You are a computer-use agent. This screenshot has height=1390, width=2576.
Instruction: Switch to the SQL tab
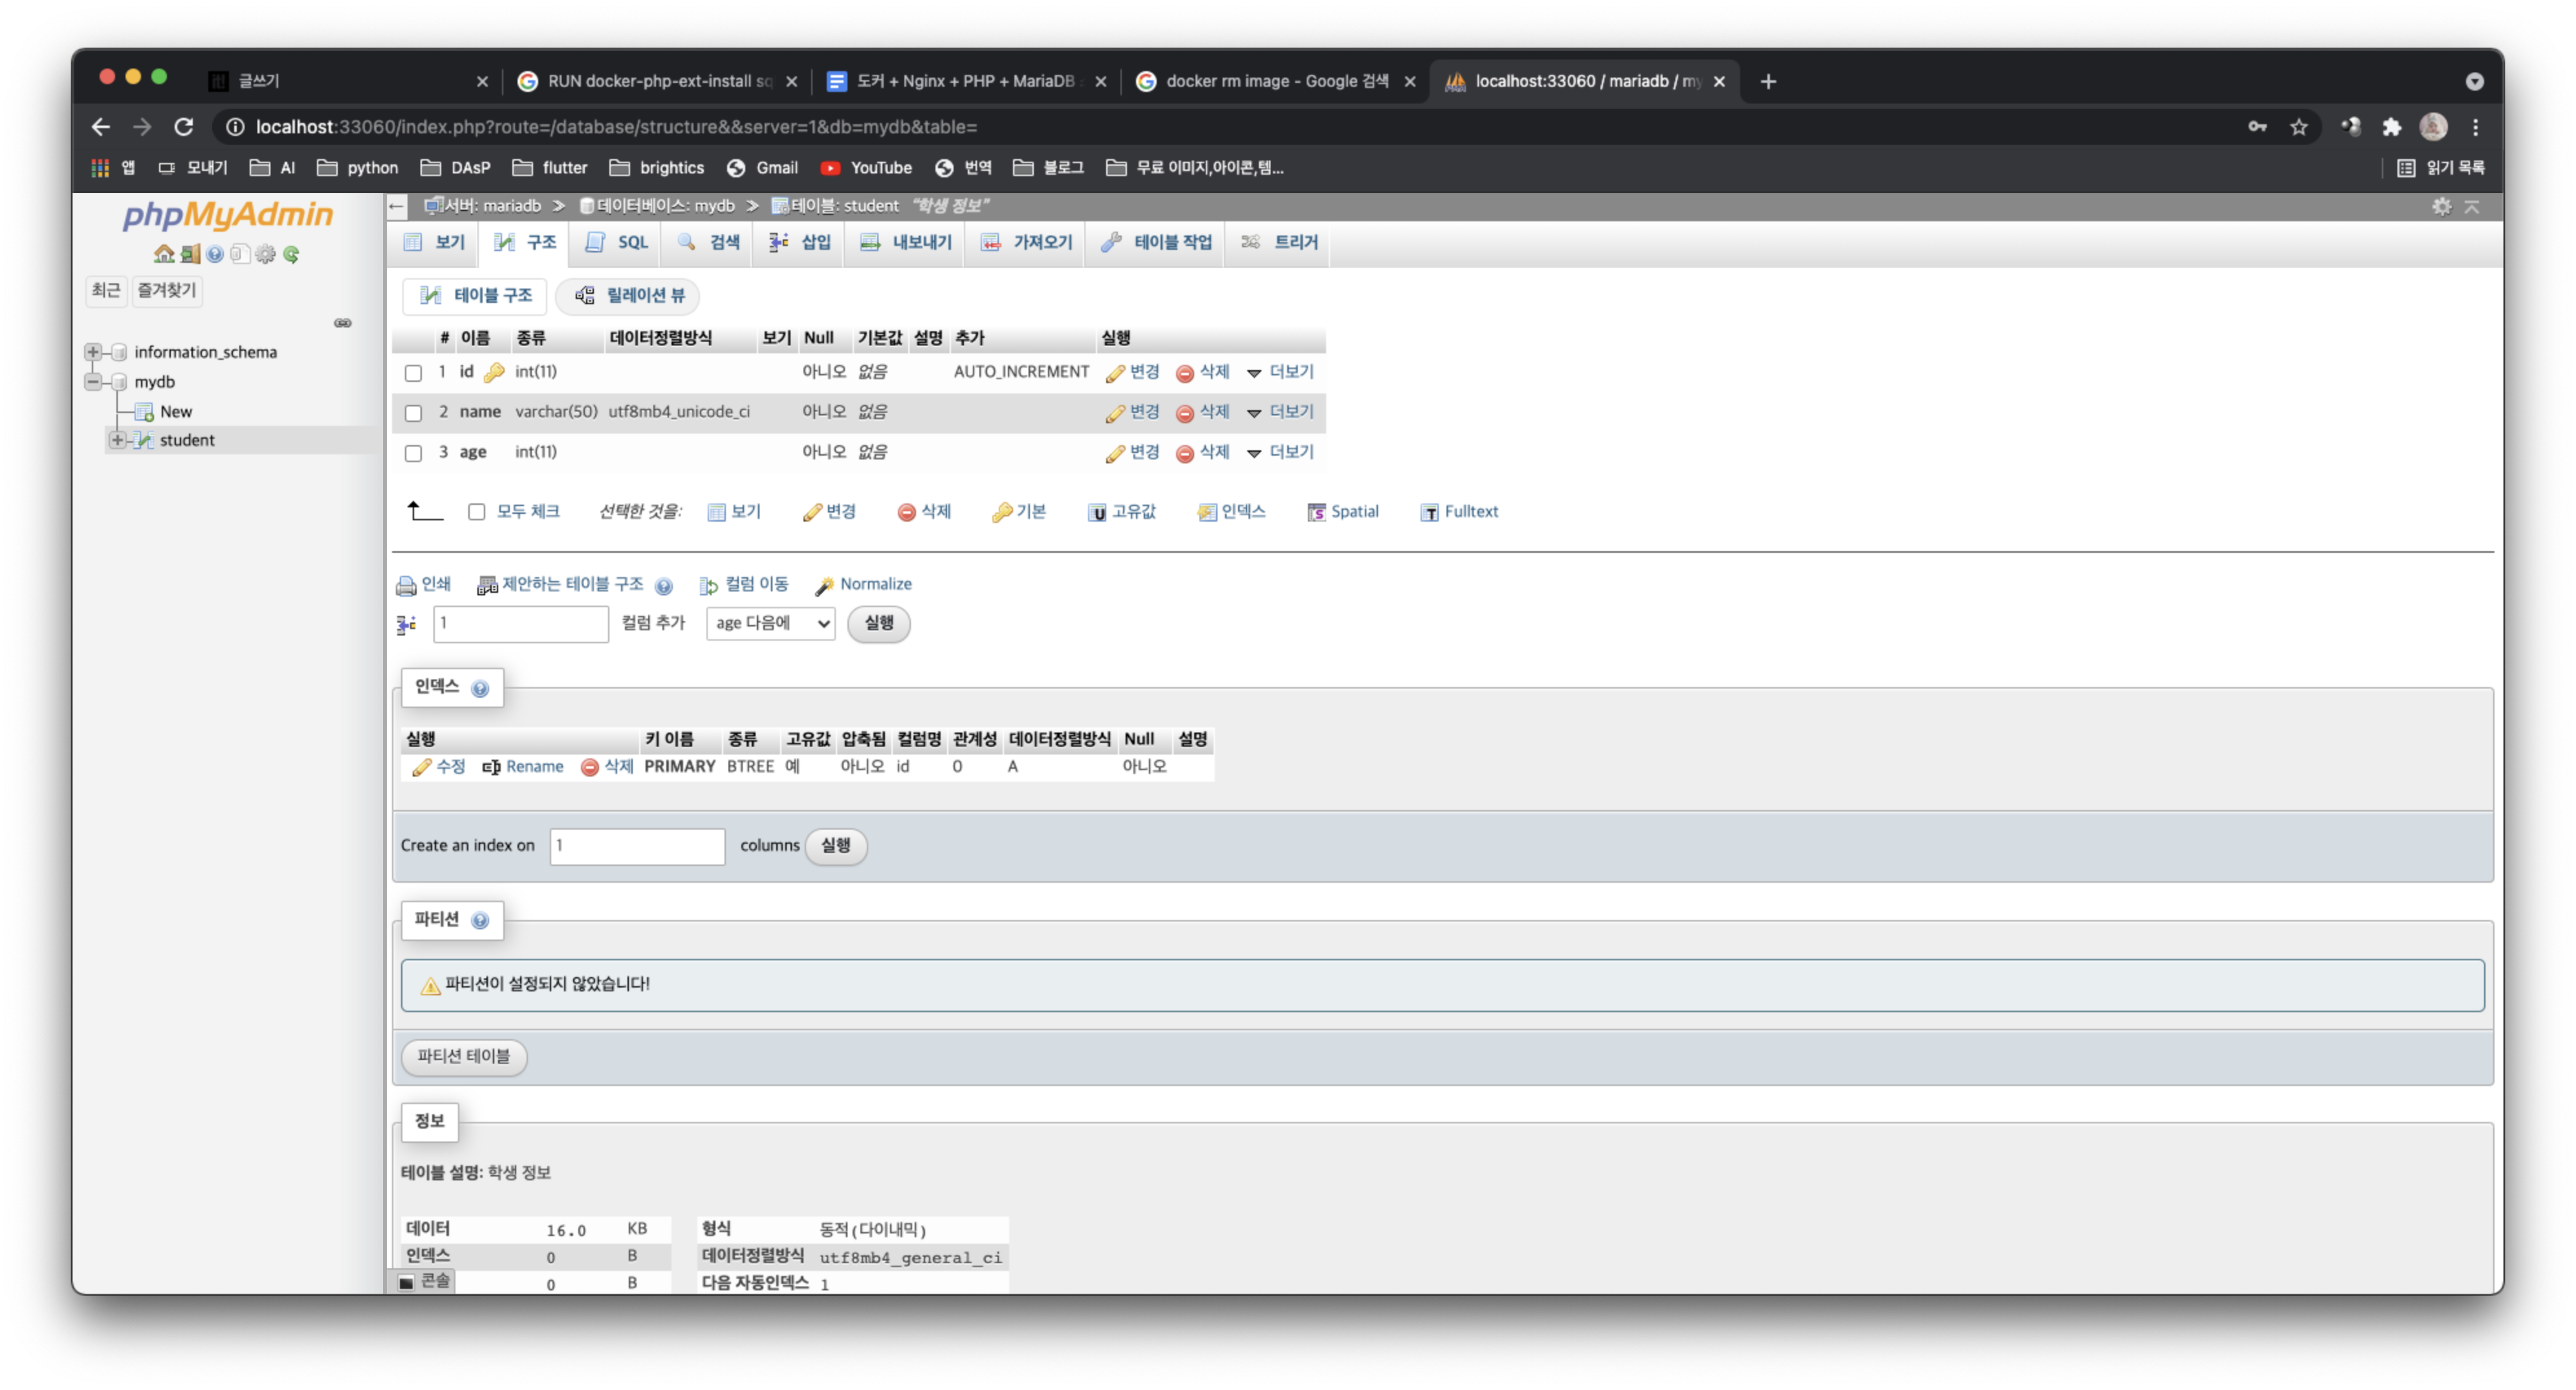618,243
